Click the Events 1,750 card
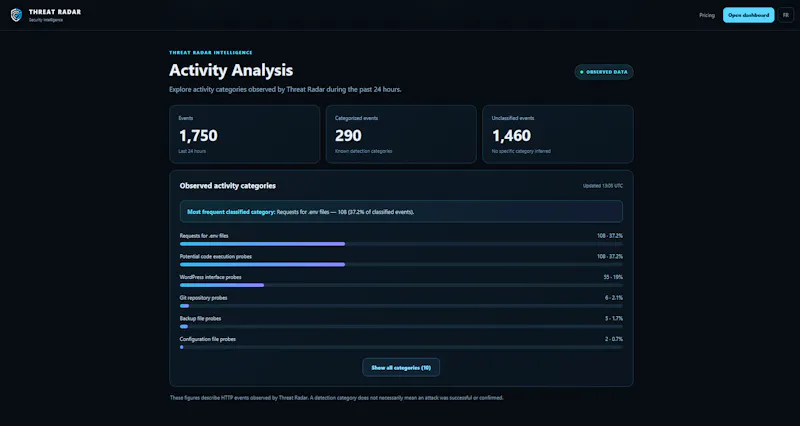The height and width of the screenshot is (426, 800). click(244, 134)
